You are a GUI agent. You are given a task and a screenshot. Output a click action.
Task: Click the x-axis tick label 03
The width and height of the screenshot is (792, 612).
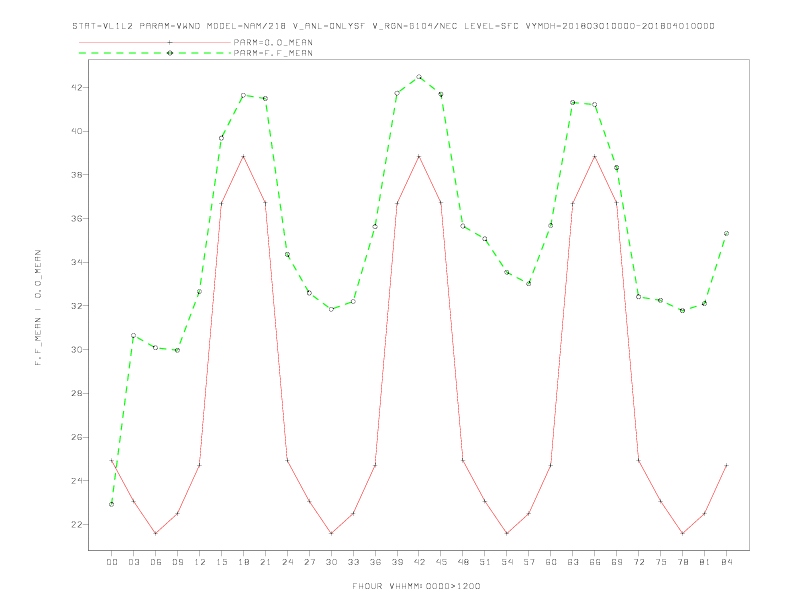(133, 562)
